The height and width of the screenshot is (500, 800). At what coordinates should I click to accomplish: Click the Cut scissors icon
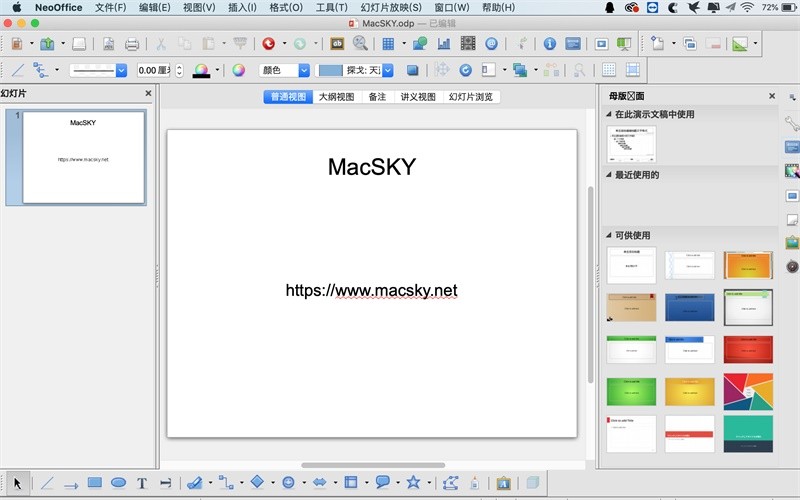pyautogui.click(x=161, y=44)
